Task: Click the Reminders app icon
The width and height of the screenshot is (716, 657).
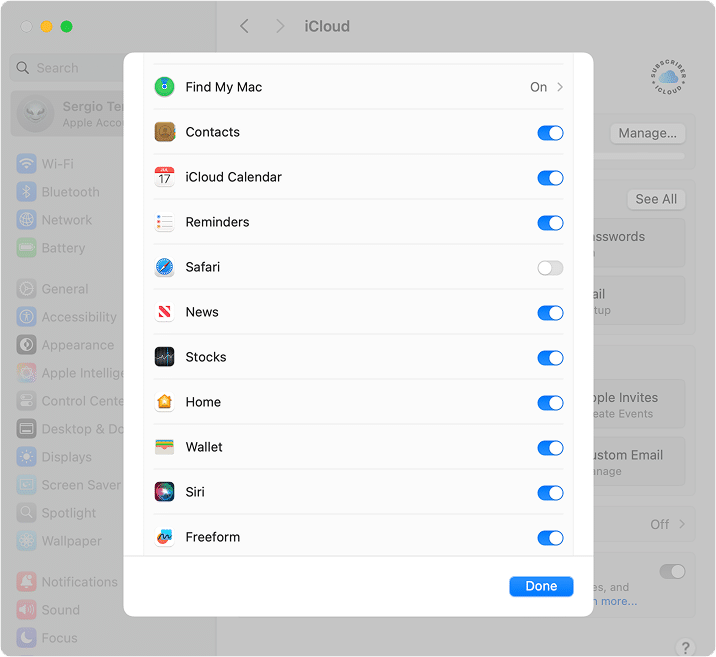Action: (x=164, y=222)
